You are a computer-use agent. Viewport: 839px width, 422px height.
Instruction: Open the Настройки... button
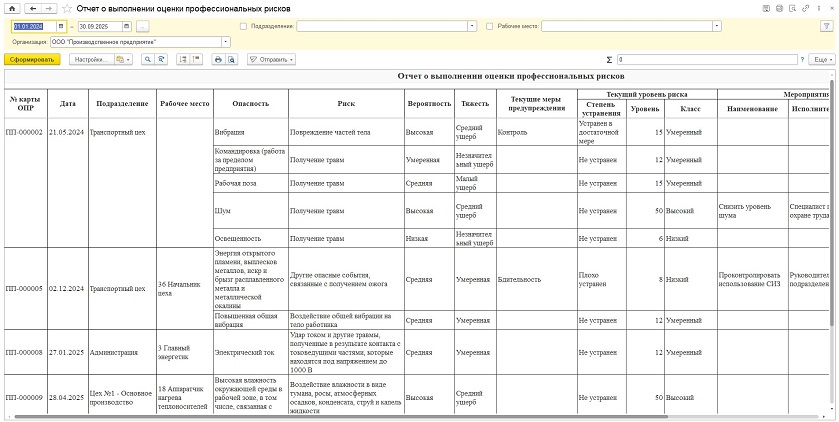tap(91, 60)
